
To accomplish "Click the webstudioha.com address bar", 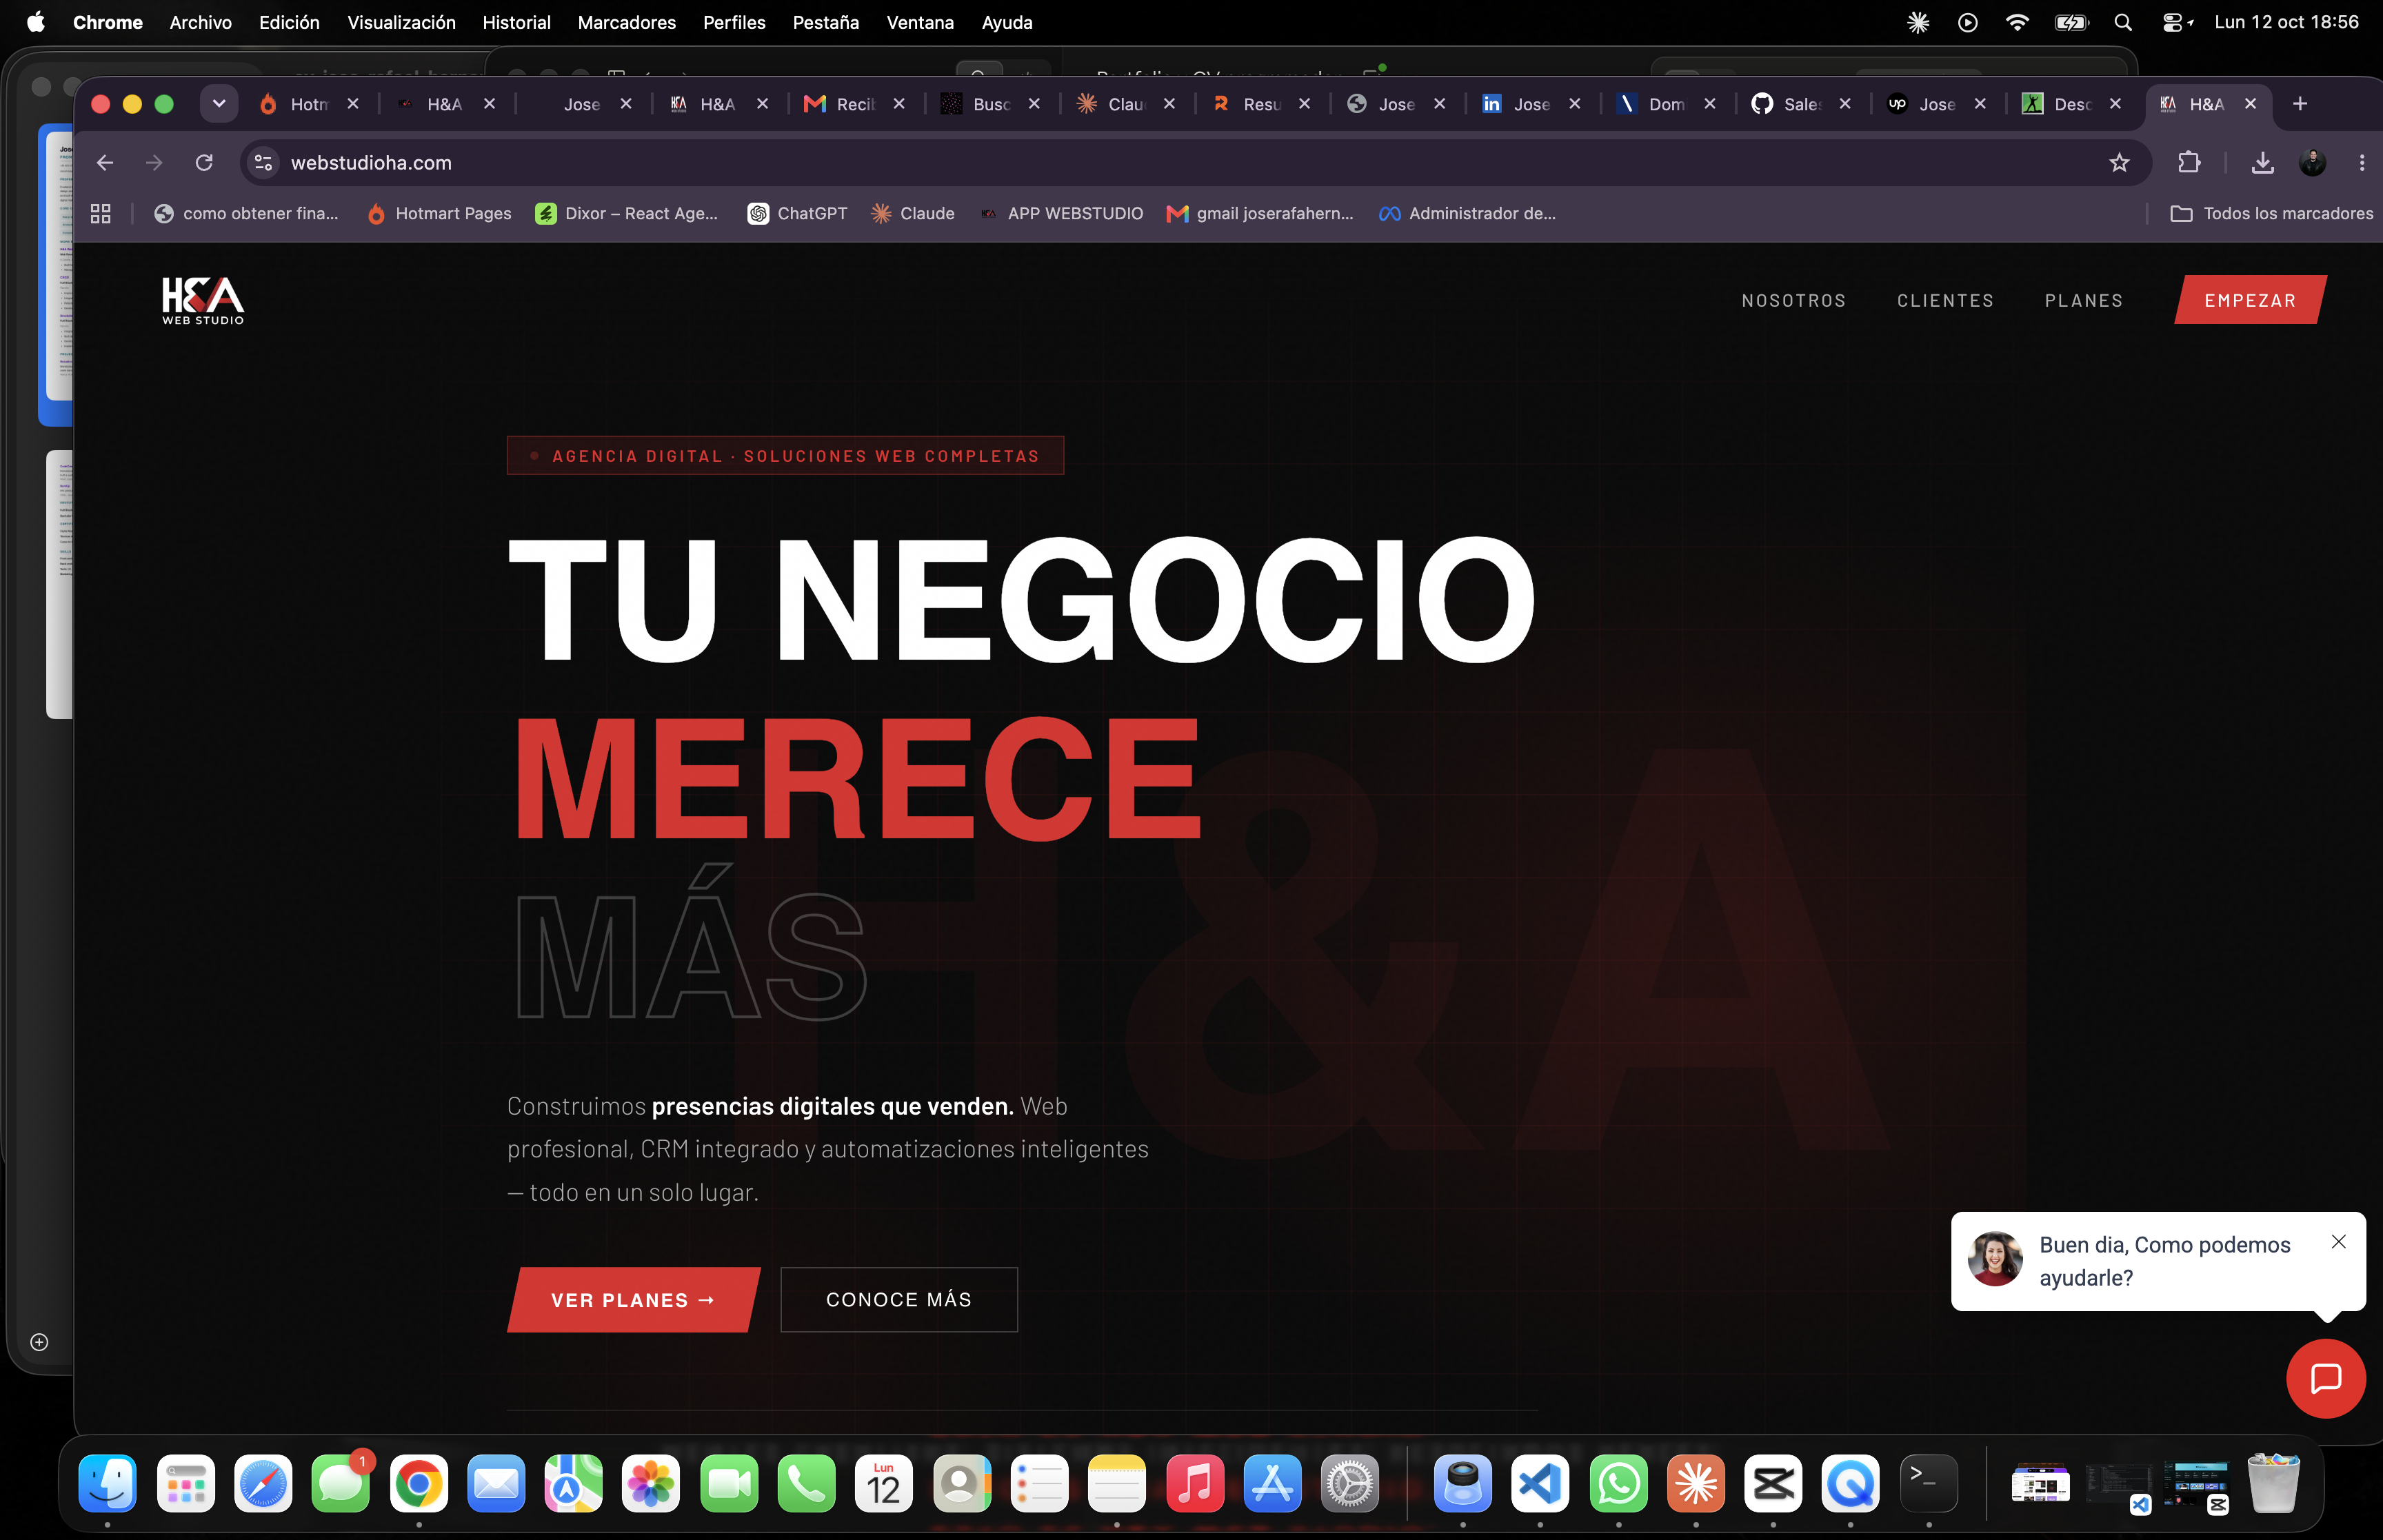I will (1195, 162).
